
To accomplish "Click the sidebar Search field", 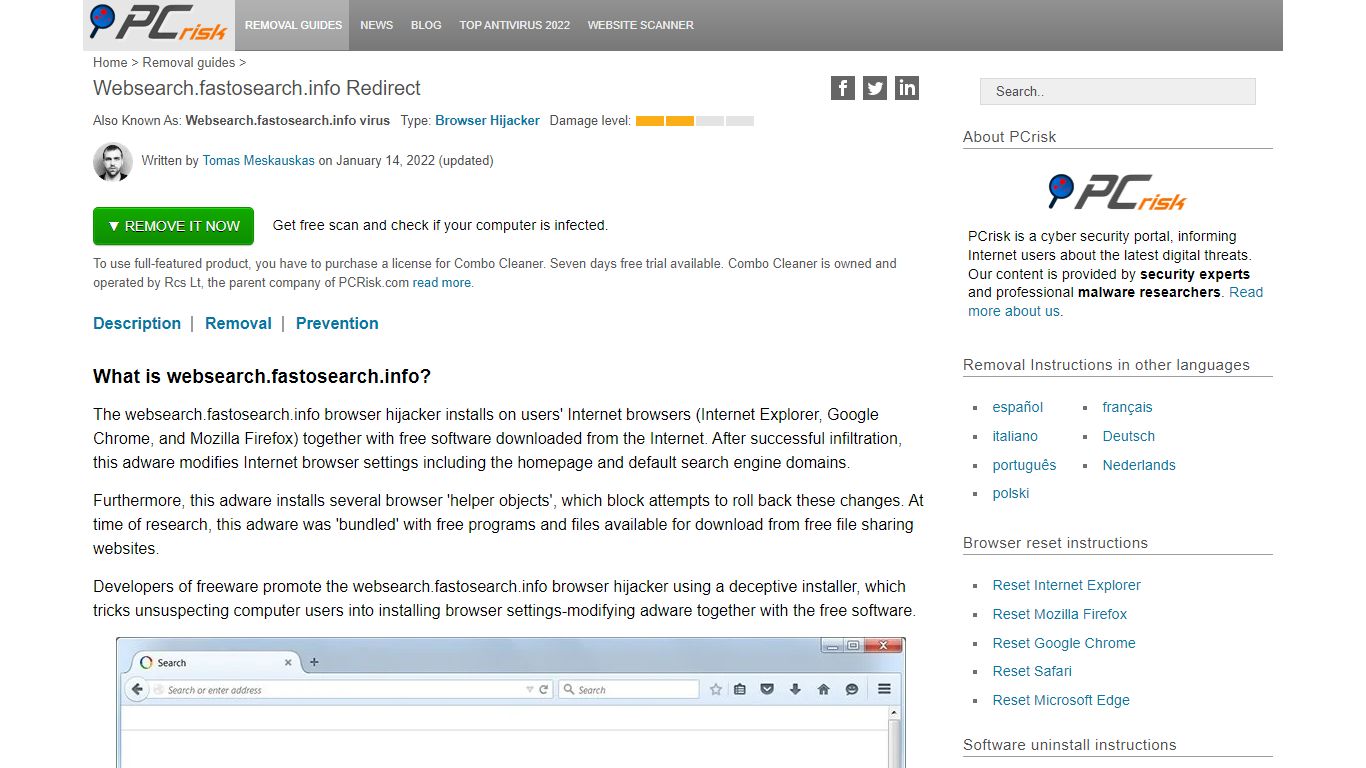I will point(1117,91).
